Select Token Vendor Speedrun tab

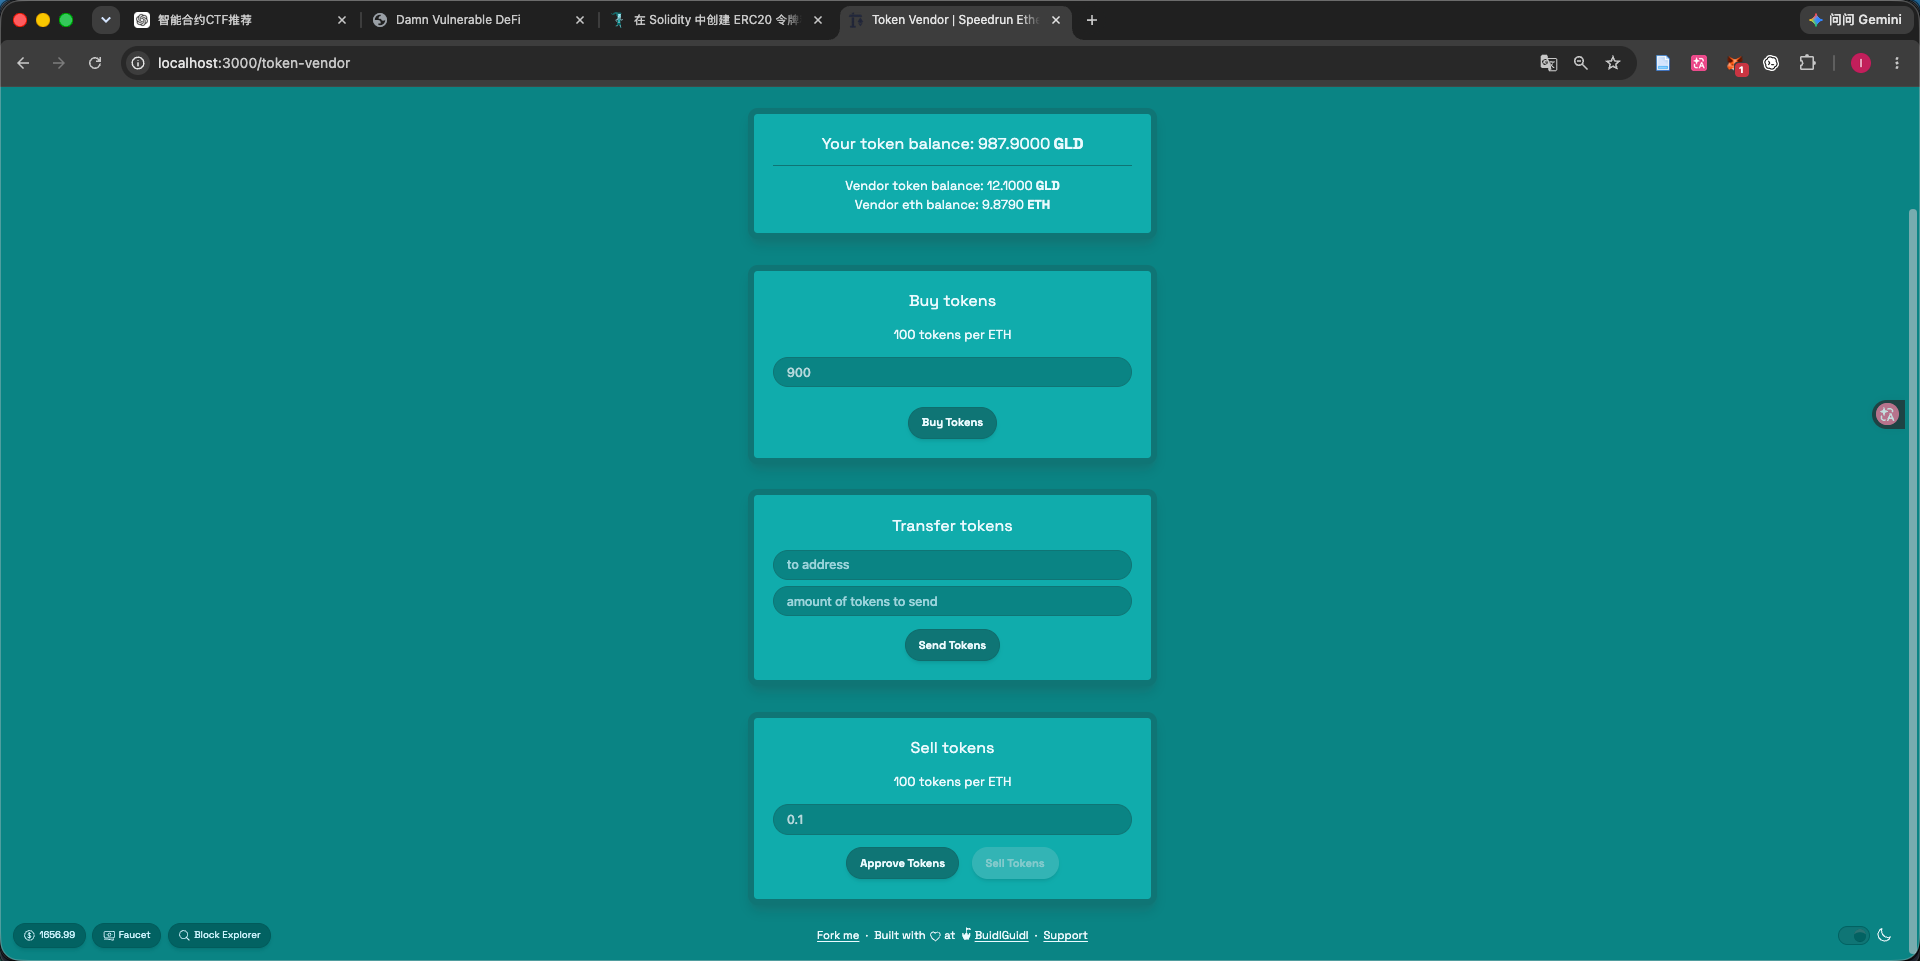point(954,20)
